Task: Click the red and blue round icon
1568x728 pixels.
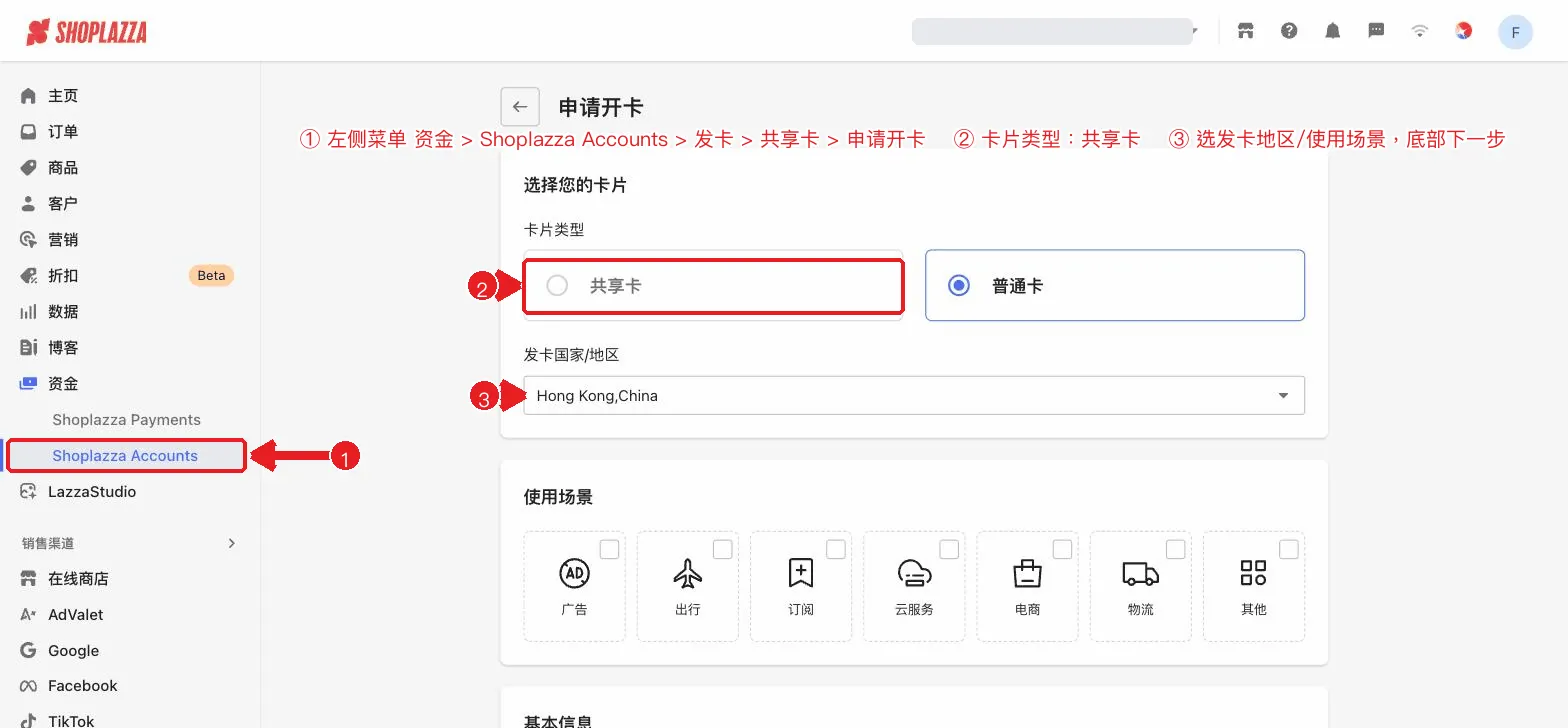Action: point(1463,31)
